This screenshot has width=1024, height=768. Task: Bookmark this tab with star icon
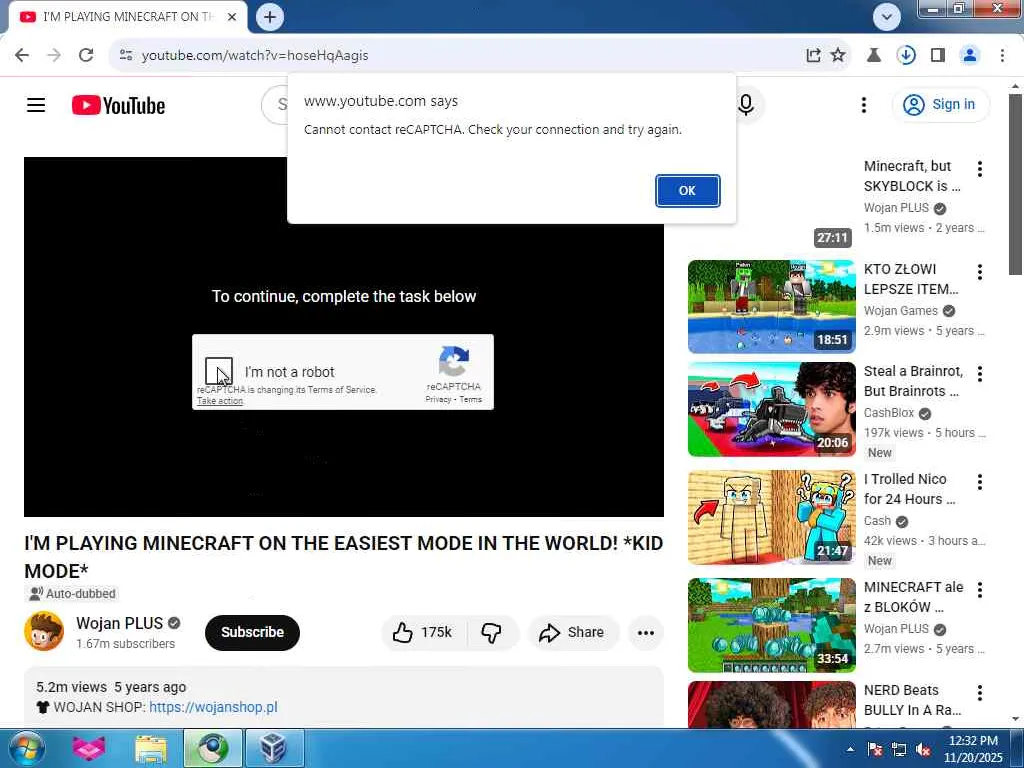coord(838,56)
